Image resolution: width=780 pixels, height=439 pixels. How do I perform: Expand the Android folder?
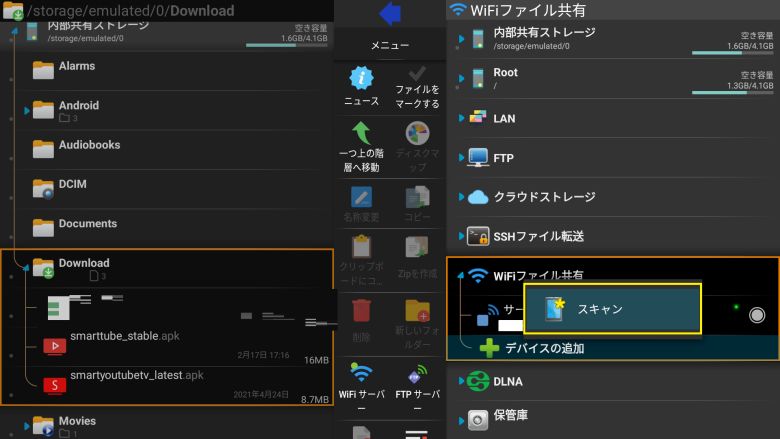pyautogui.click(x=26, y=110)
